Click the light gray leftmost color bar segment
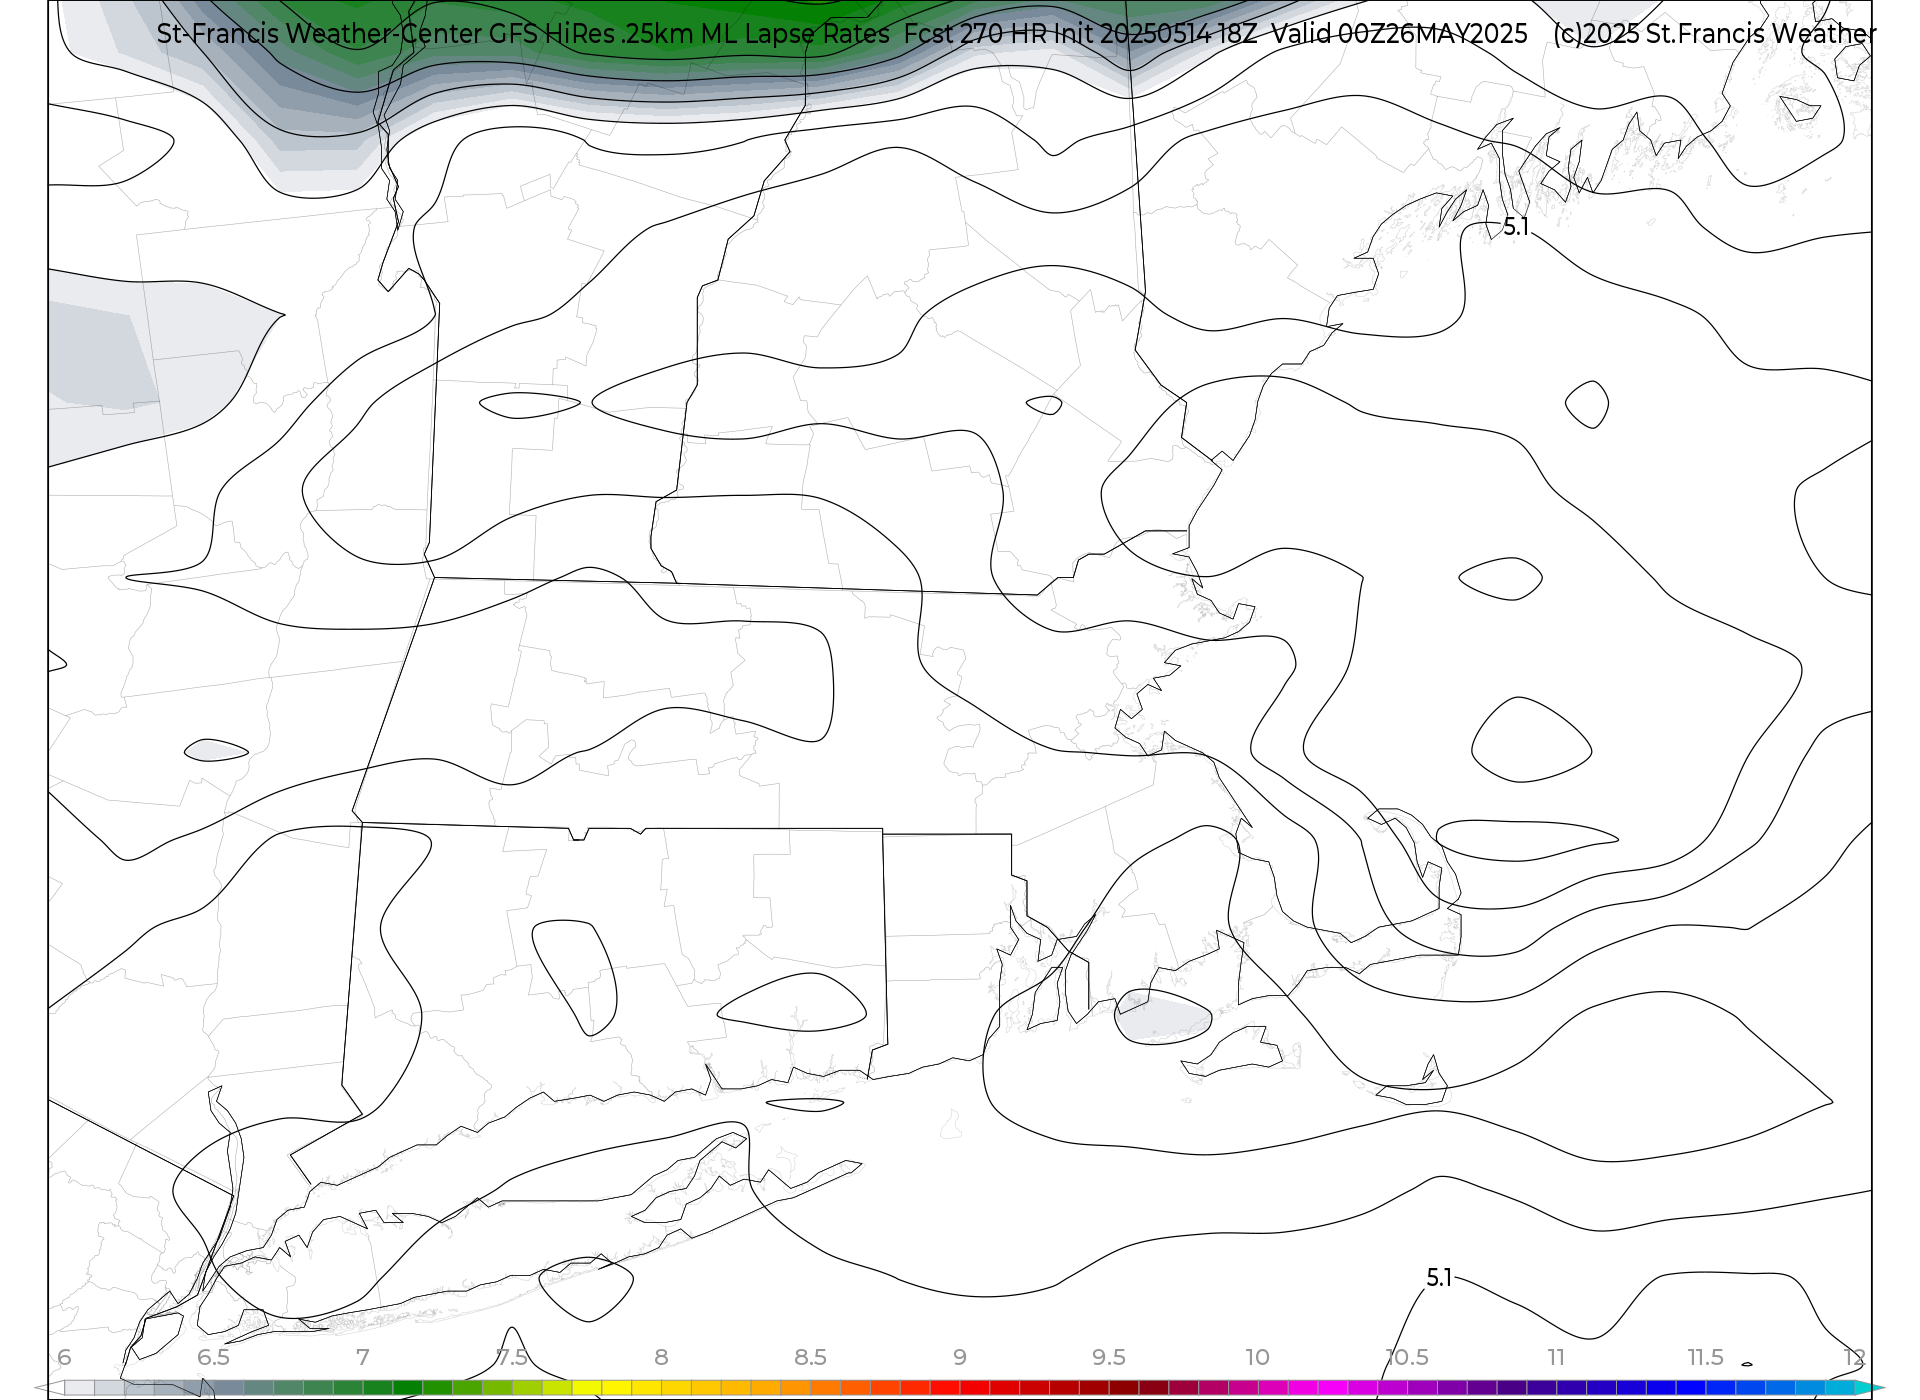This screenshot has height=1400, width=1920. (79, 1388)
